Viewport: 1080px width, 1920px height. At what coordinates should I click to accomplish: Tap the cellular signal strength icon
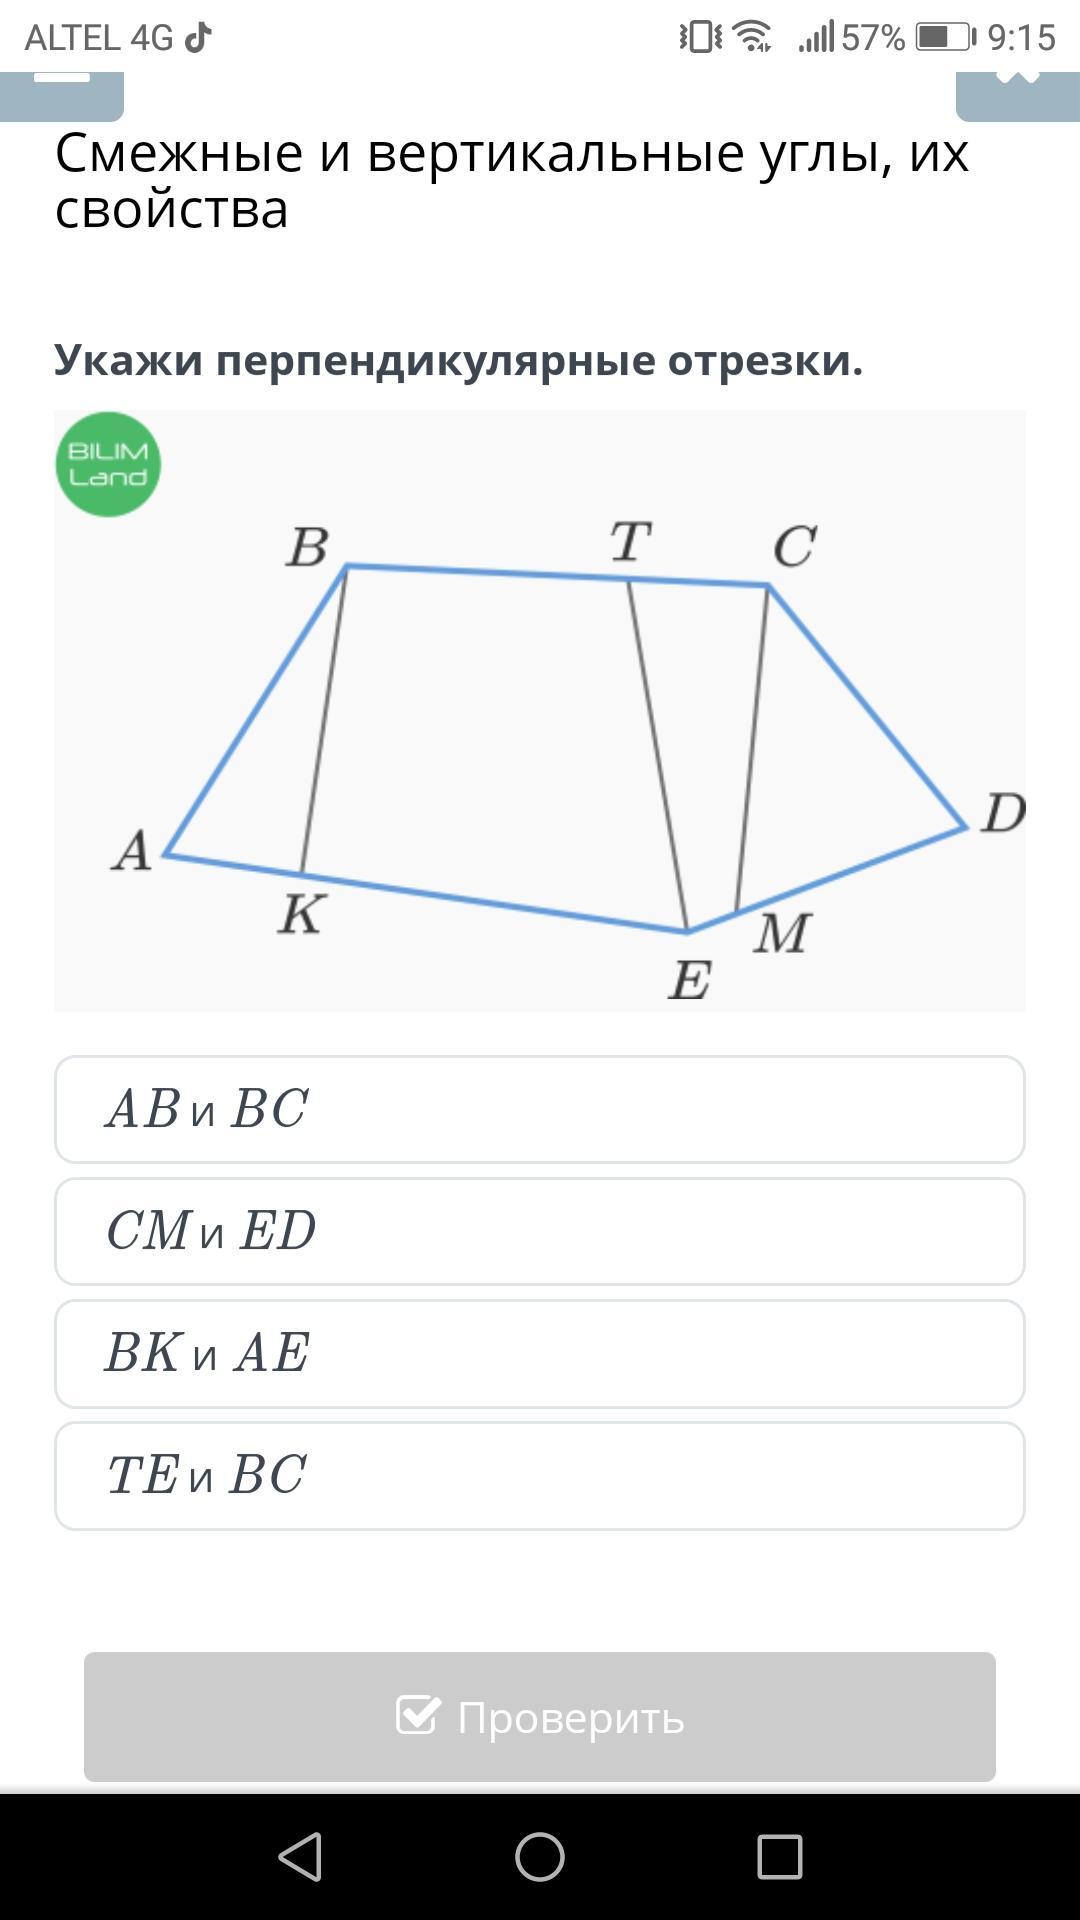click(816, 38)
